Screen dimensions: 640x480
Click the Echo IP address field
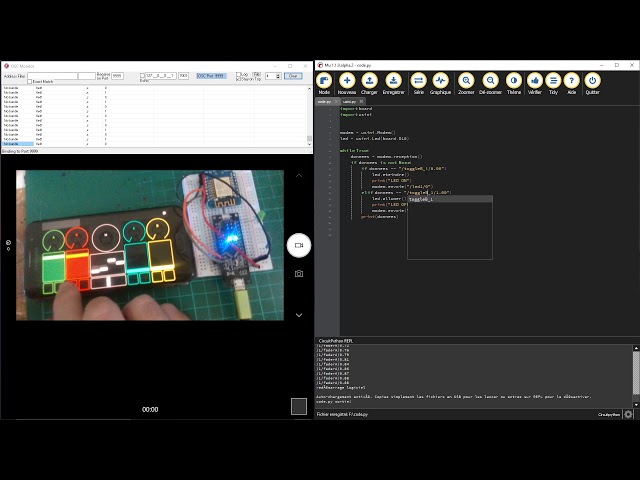click(161, 76)
